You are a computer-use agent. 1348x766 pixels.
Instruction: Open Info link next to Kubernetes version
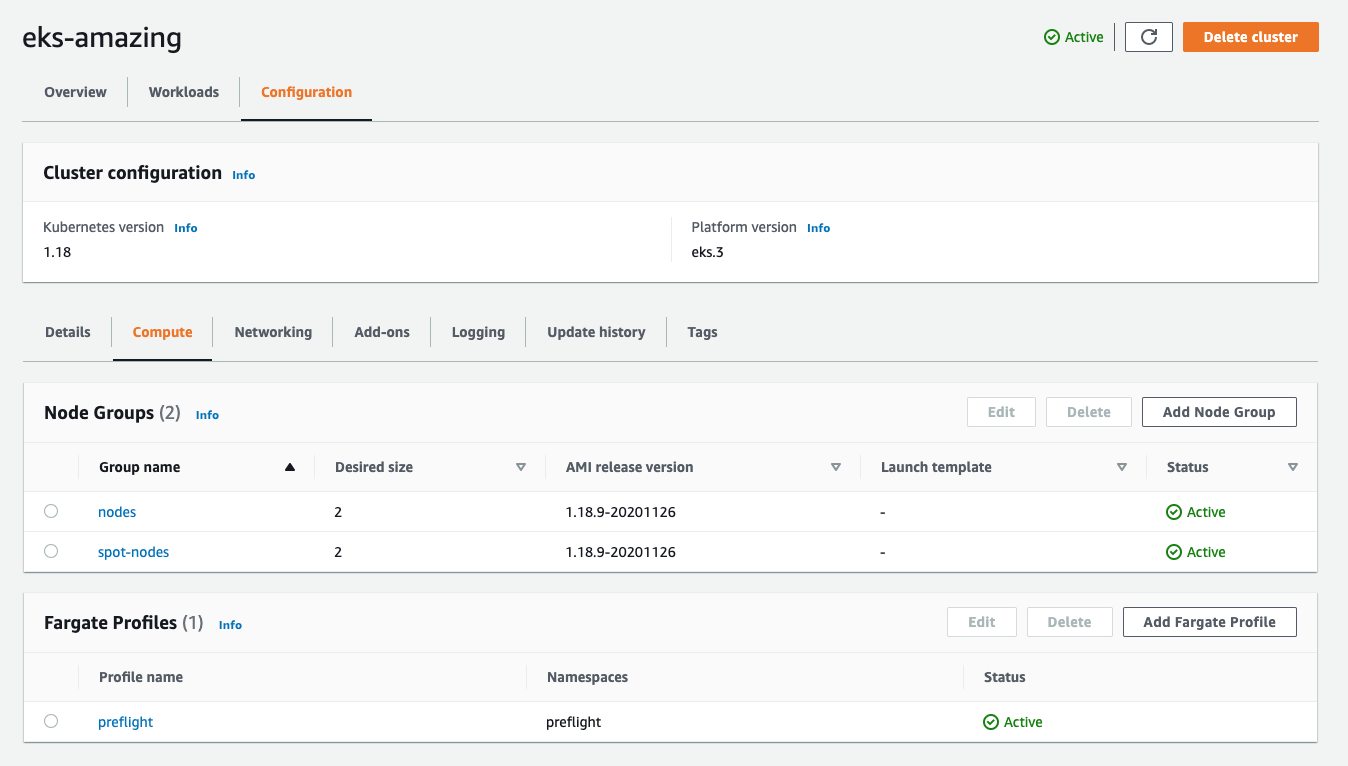(x=186, y=228)
